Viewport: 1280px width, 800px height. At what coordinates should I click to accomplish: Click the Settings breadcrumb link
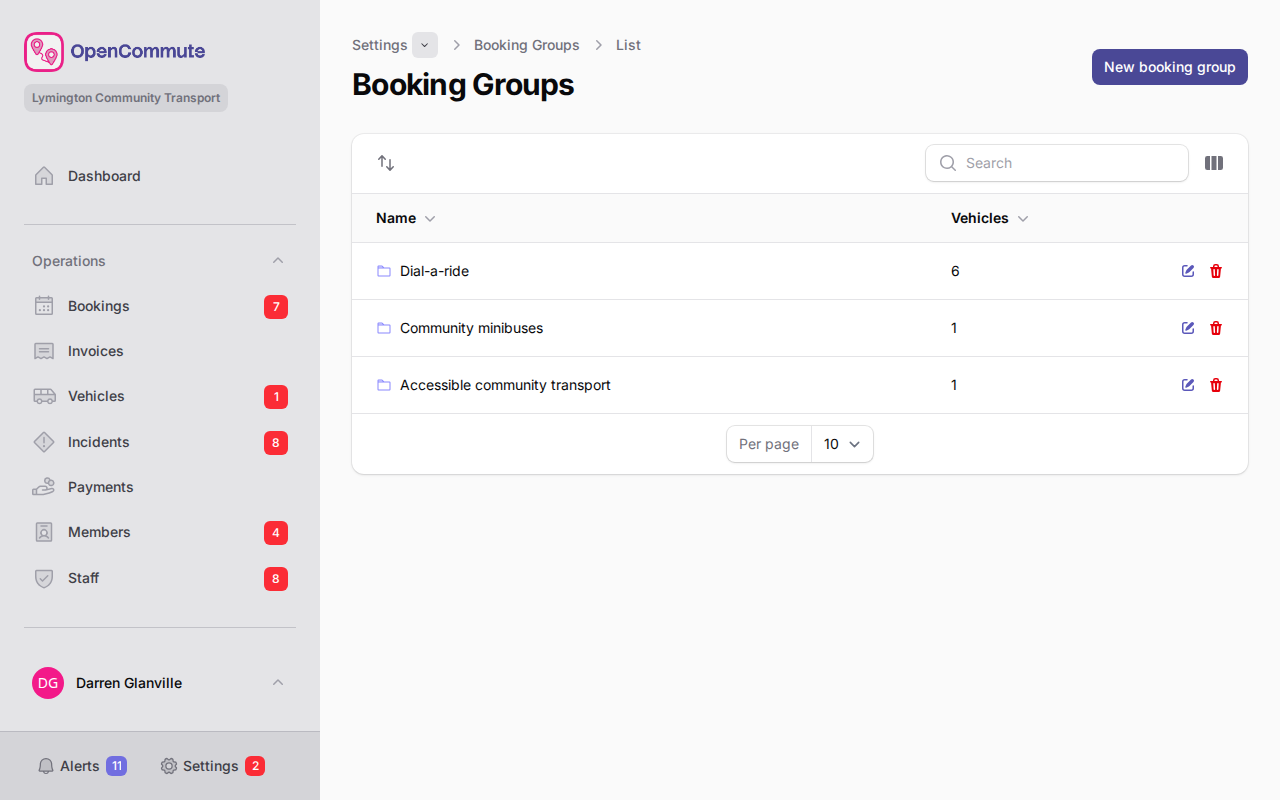coord(380,45)
